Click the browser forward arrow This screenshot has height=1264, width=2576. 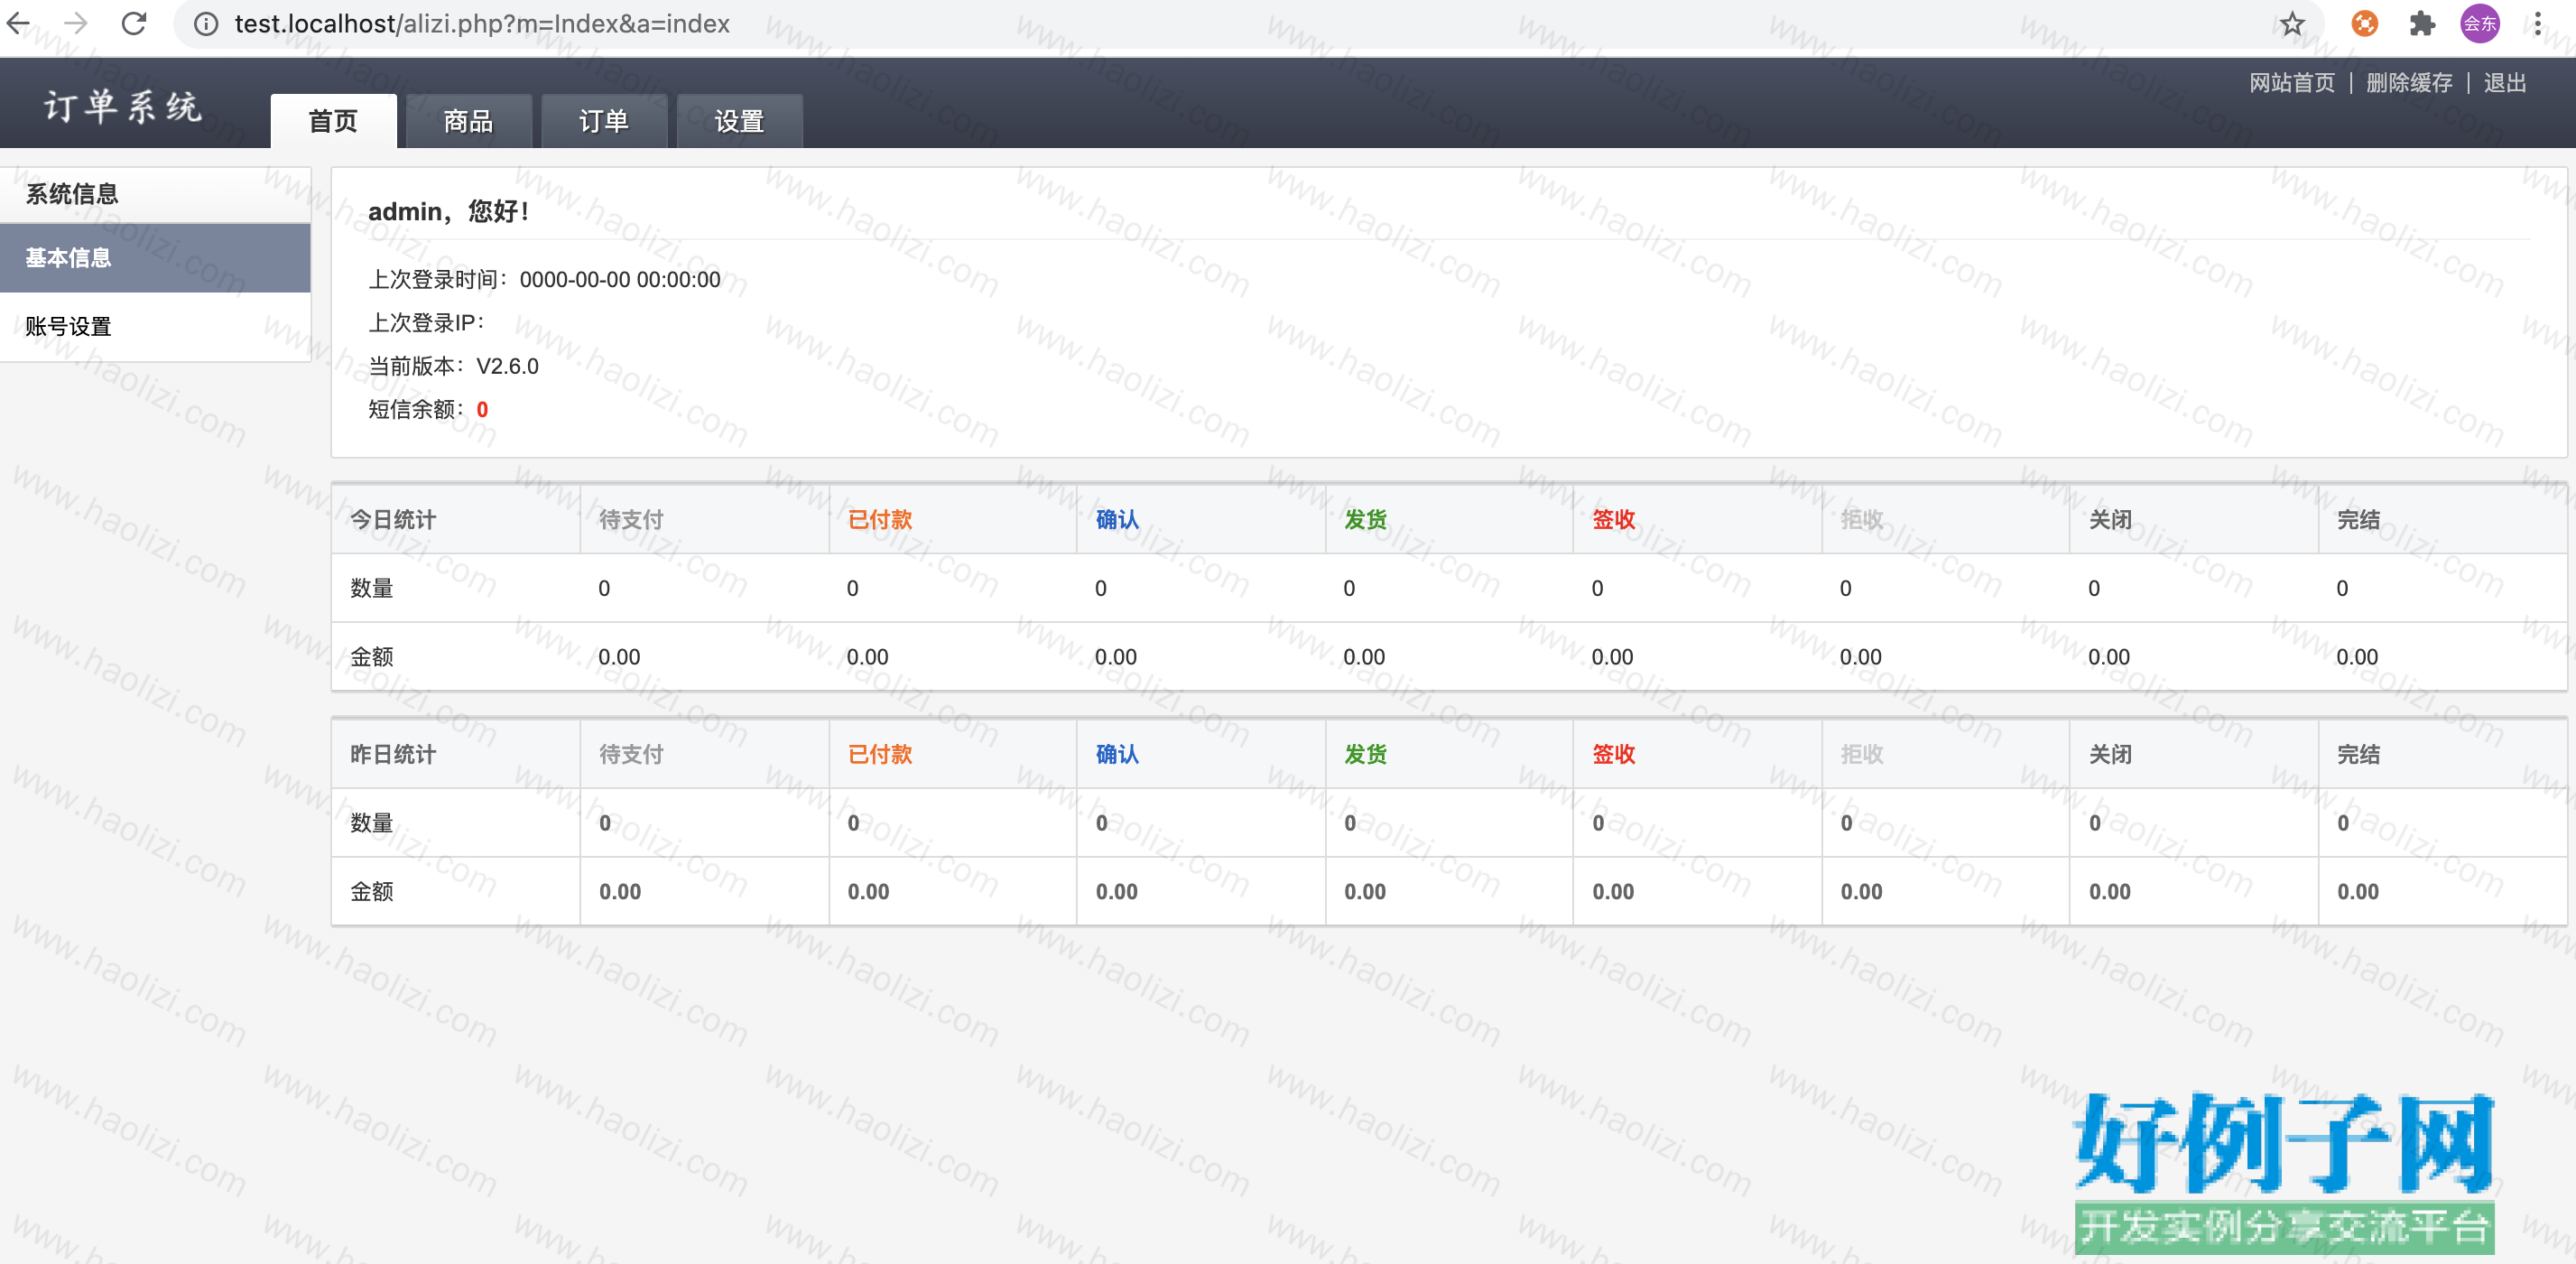click(x=76, y=23)
